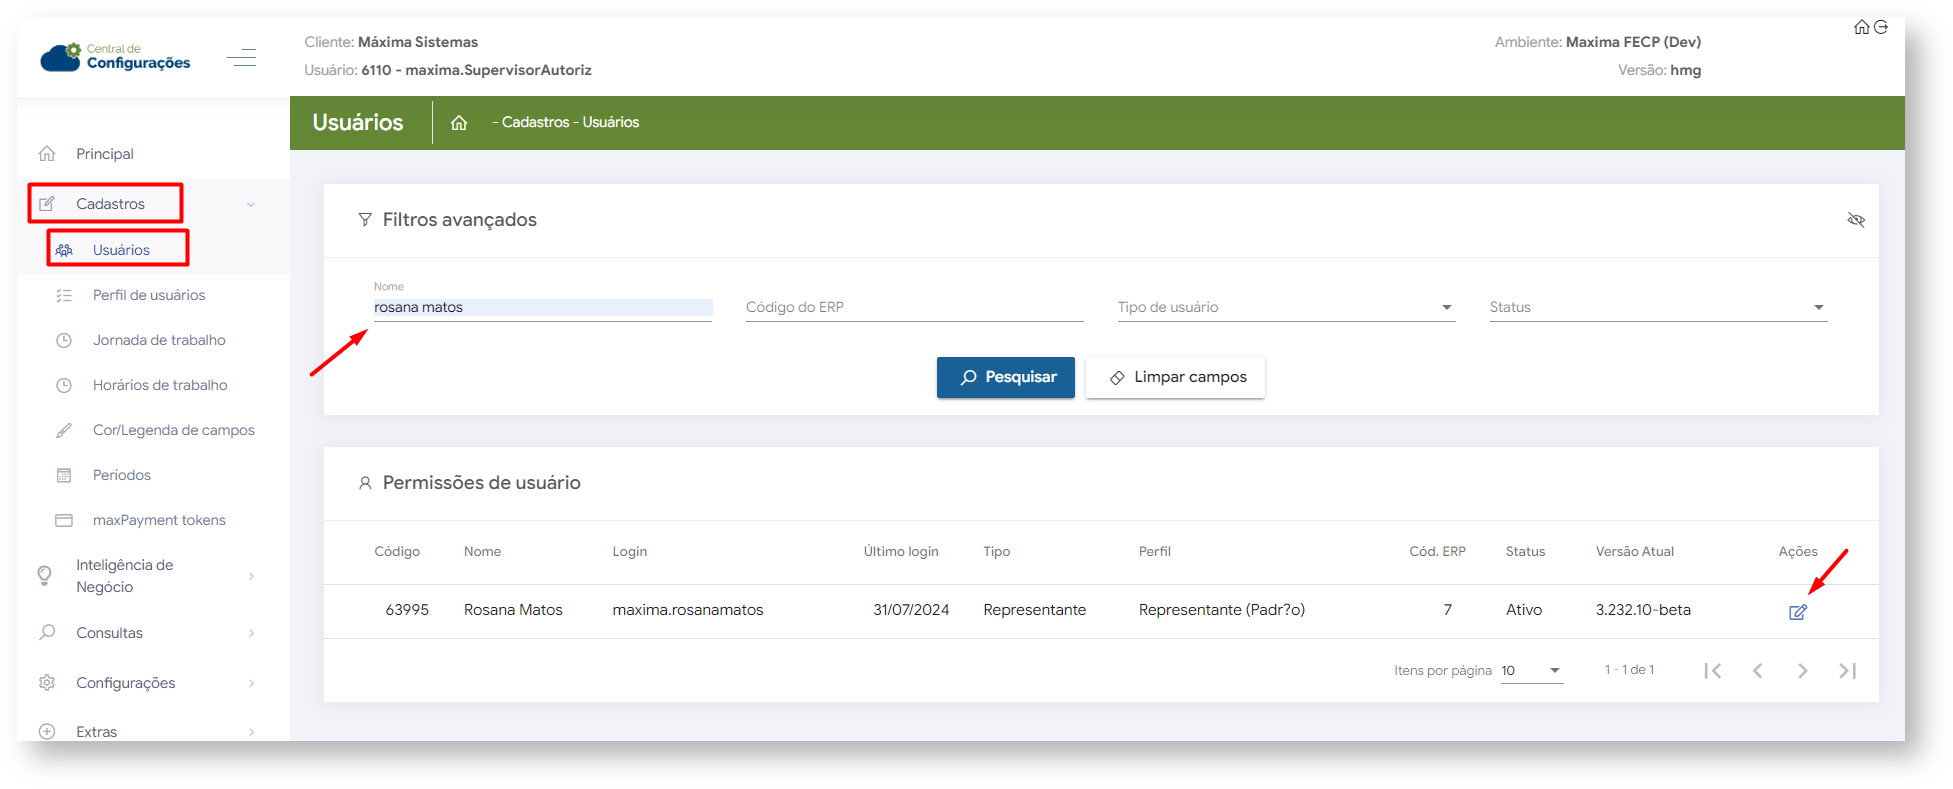Image resolution: width=1953 pixels, height=789 pixels.
Task: Click the Código do ERP field
Action: click(x=914, y=308)
